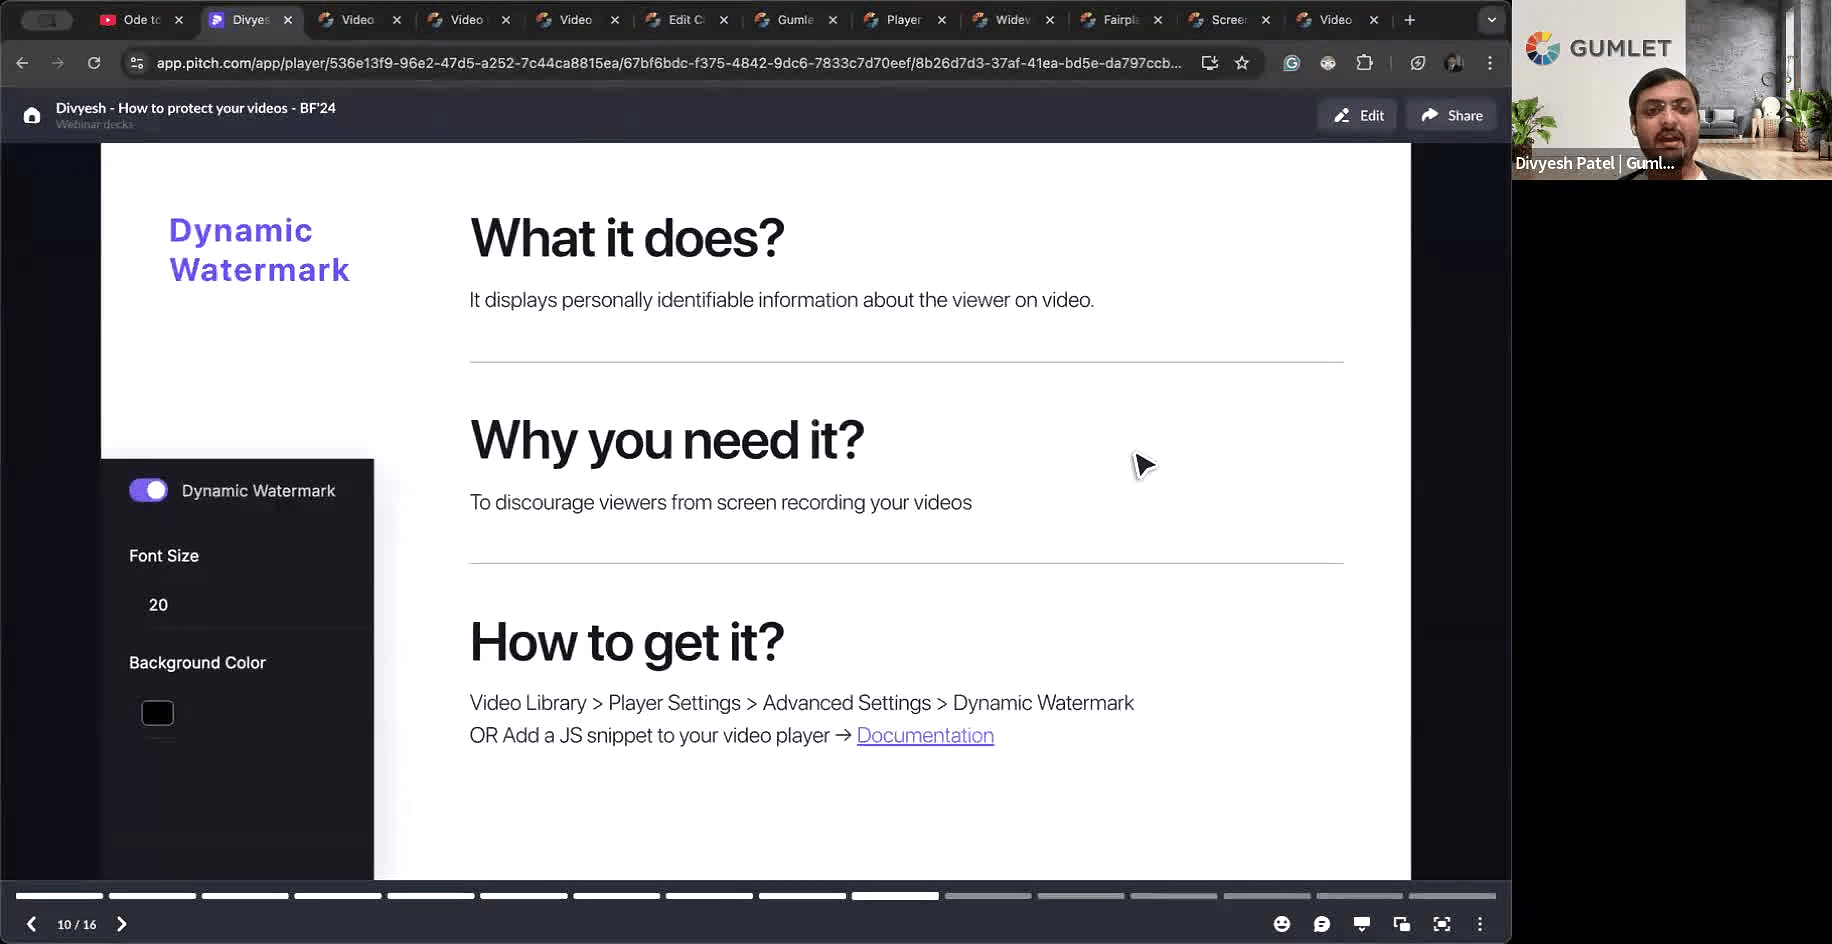Screen dimensions: 1832x944
Task: Click the Webinar decks folder label
Action: (94, 125)
